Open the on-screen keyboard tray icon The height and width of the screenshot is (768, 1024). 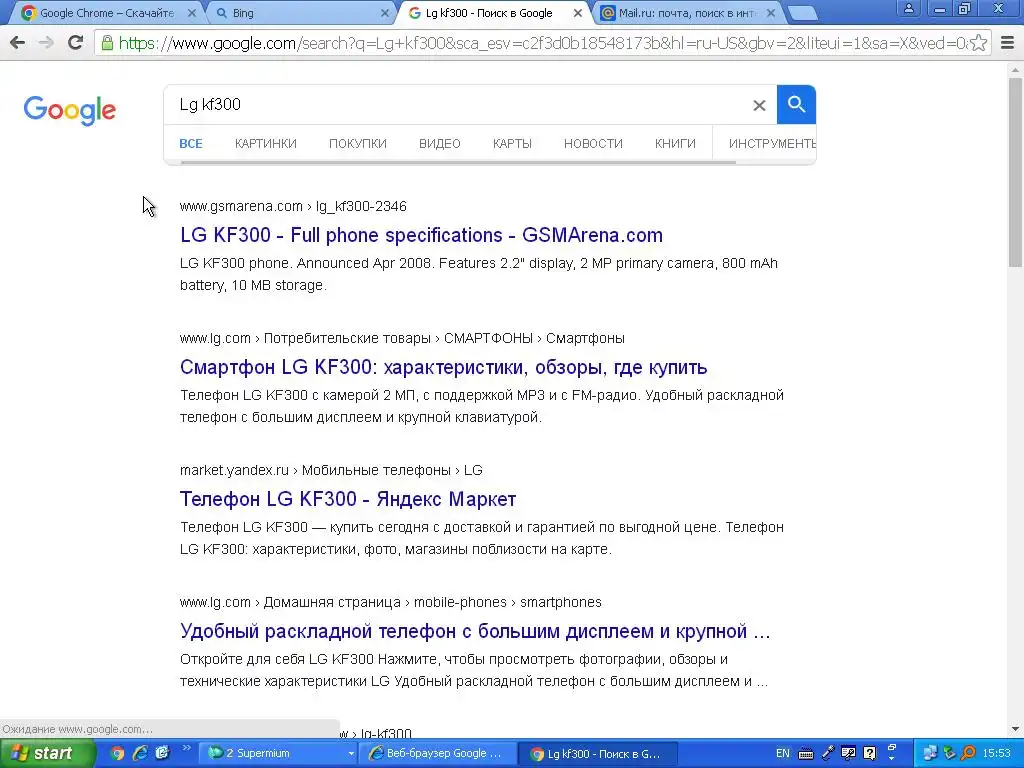[806, 754]
